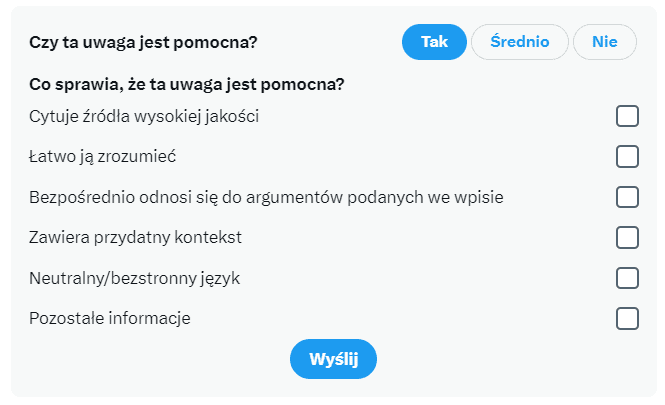This screenshot has width=665, height=405.
Task: Enable the 'Łatwo ją zrozumieć' checkbox
Action: [627, 156]
